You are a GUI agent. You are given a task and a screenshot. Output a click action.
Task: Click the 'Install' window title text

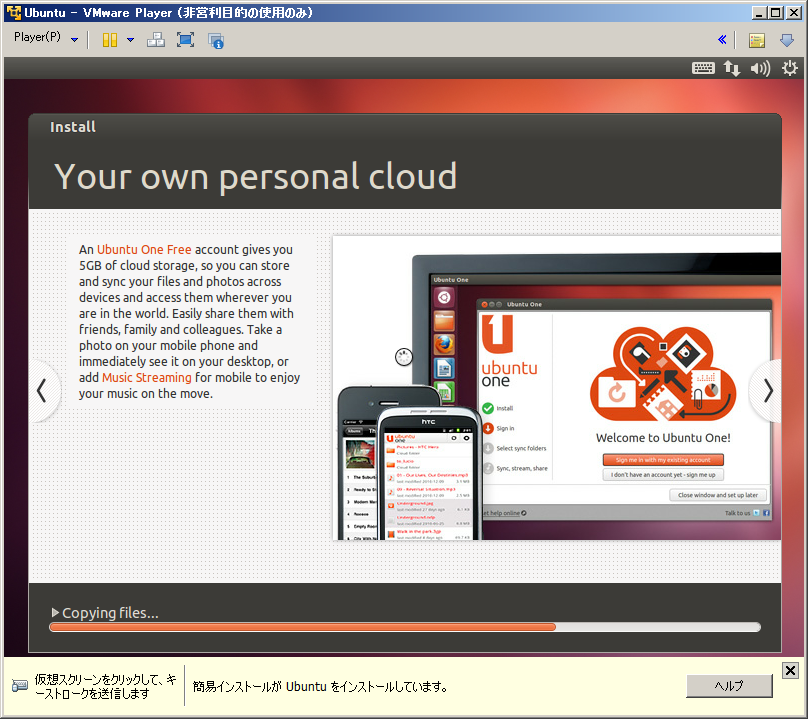[x=73, y=127]
